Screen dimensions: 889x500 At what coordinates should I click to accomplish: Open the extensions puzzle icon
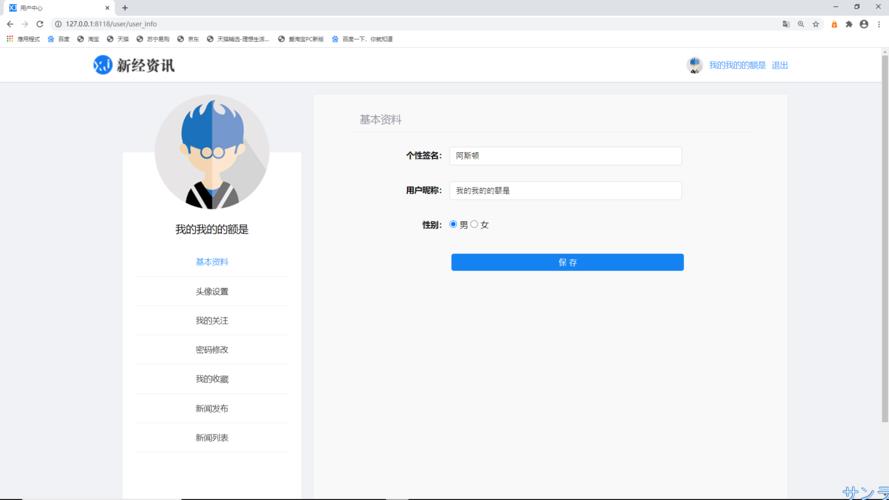849,24
